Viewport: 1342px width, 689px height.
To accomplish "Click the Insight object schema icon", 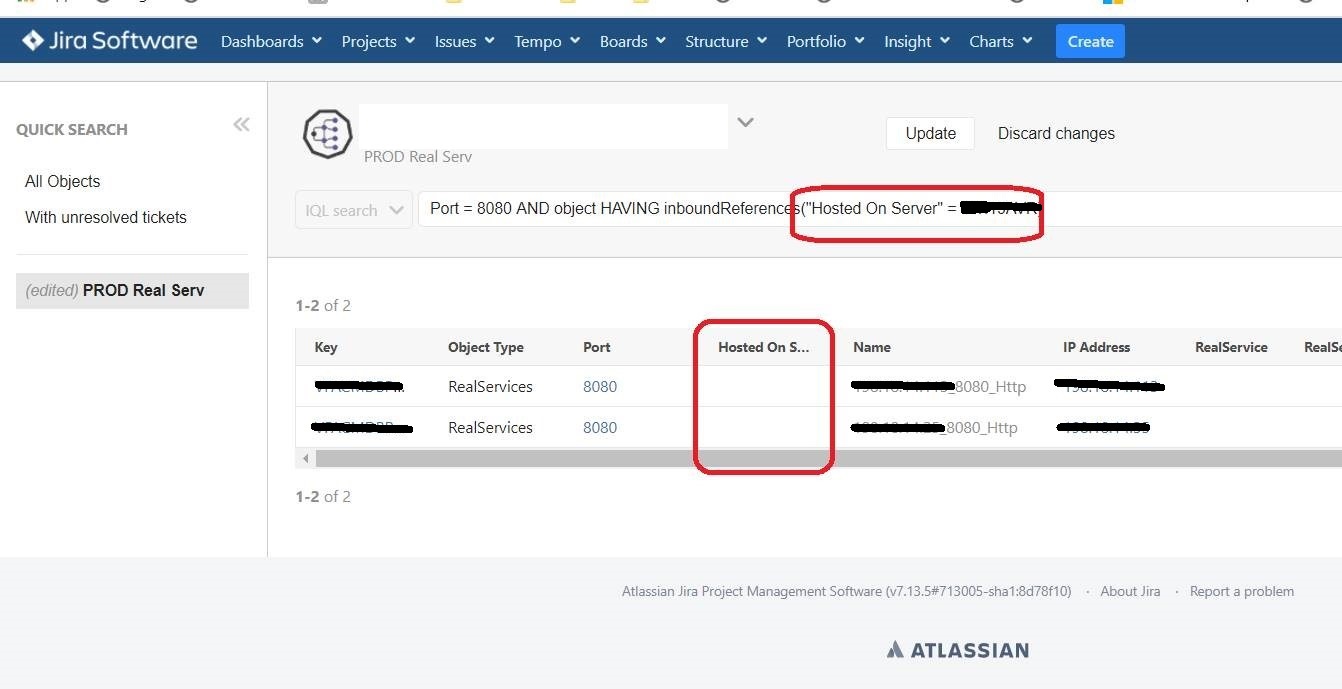I will [x=328, y=134].
